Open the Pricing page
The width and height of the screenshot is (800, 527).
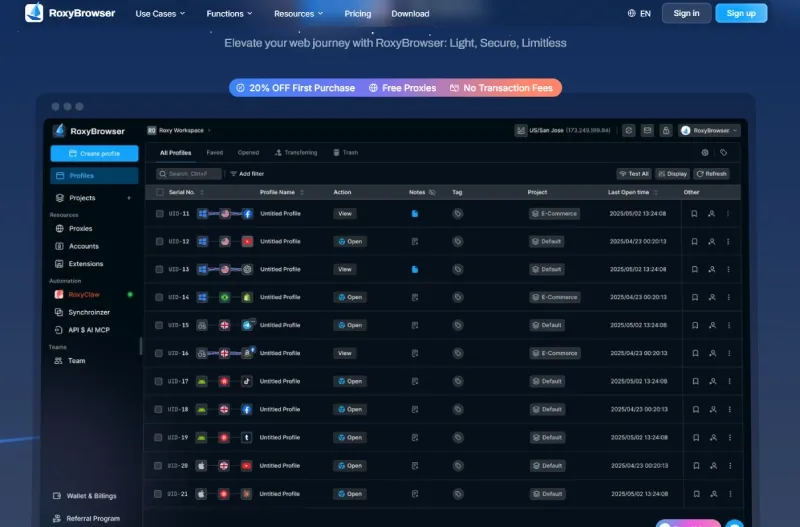(x=358, y=14)
